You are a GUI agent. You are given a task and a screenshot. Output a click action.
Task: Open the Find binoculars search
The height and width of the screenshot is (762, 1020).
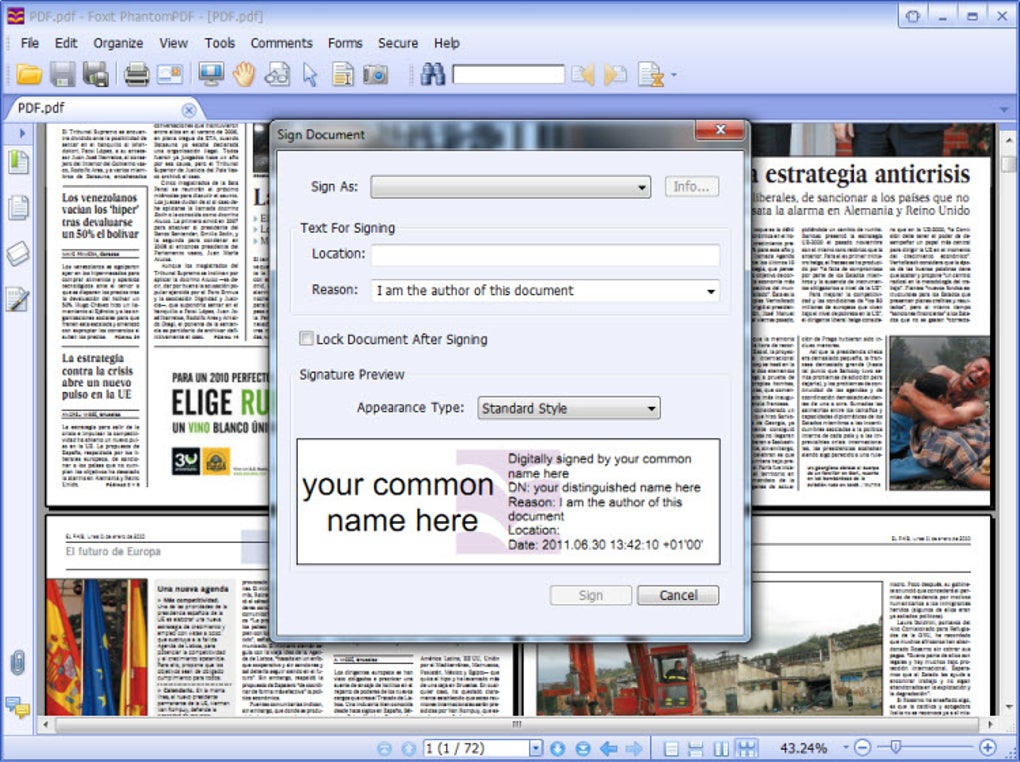coord(435,74)
